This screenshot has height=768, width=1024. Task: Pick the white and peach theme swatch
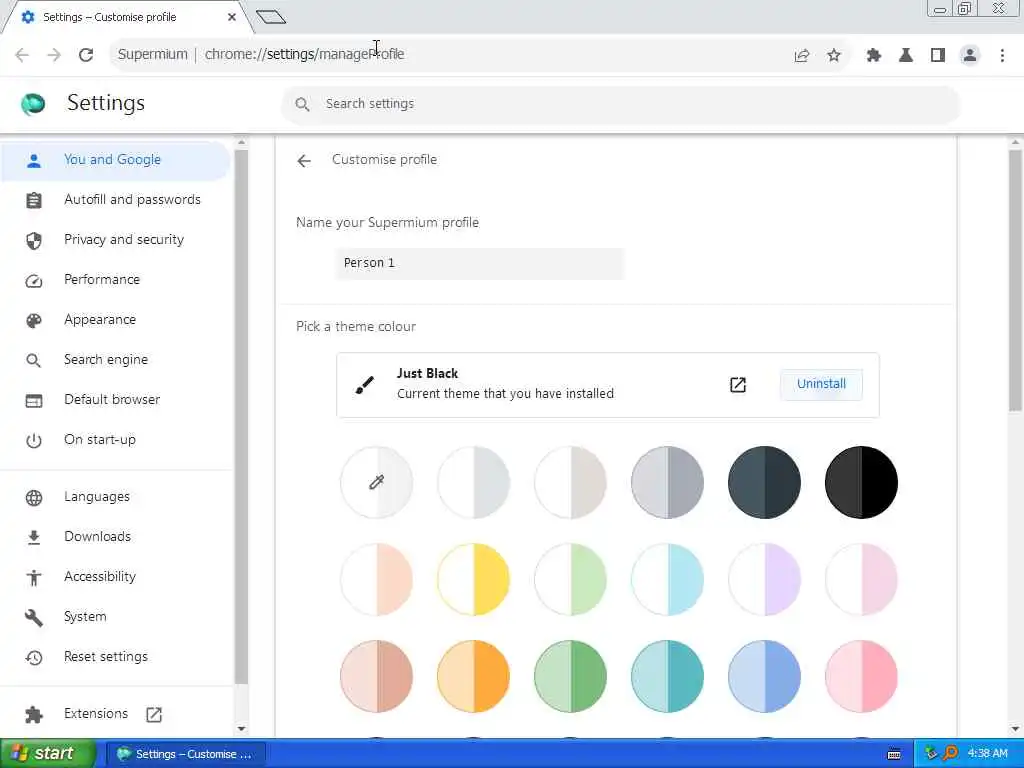pos(377,579)
